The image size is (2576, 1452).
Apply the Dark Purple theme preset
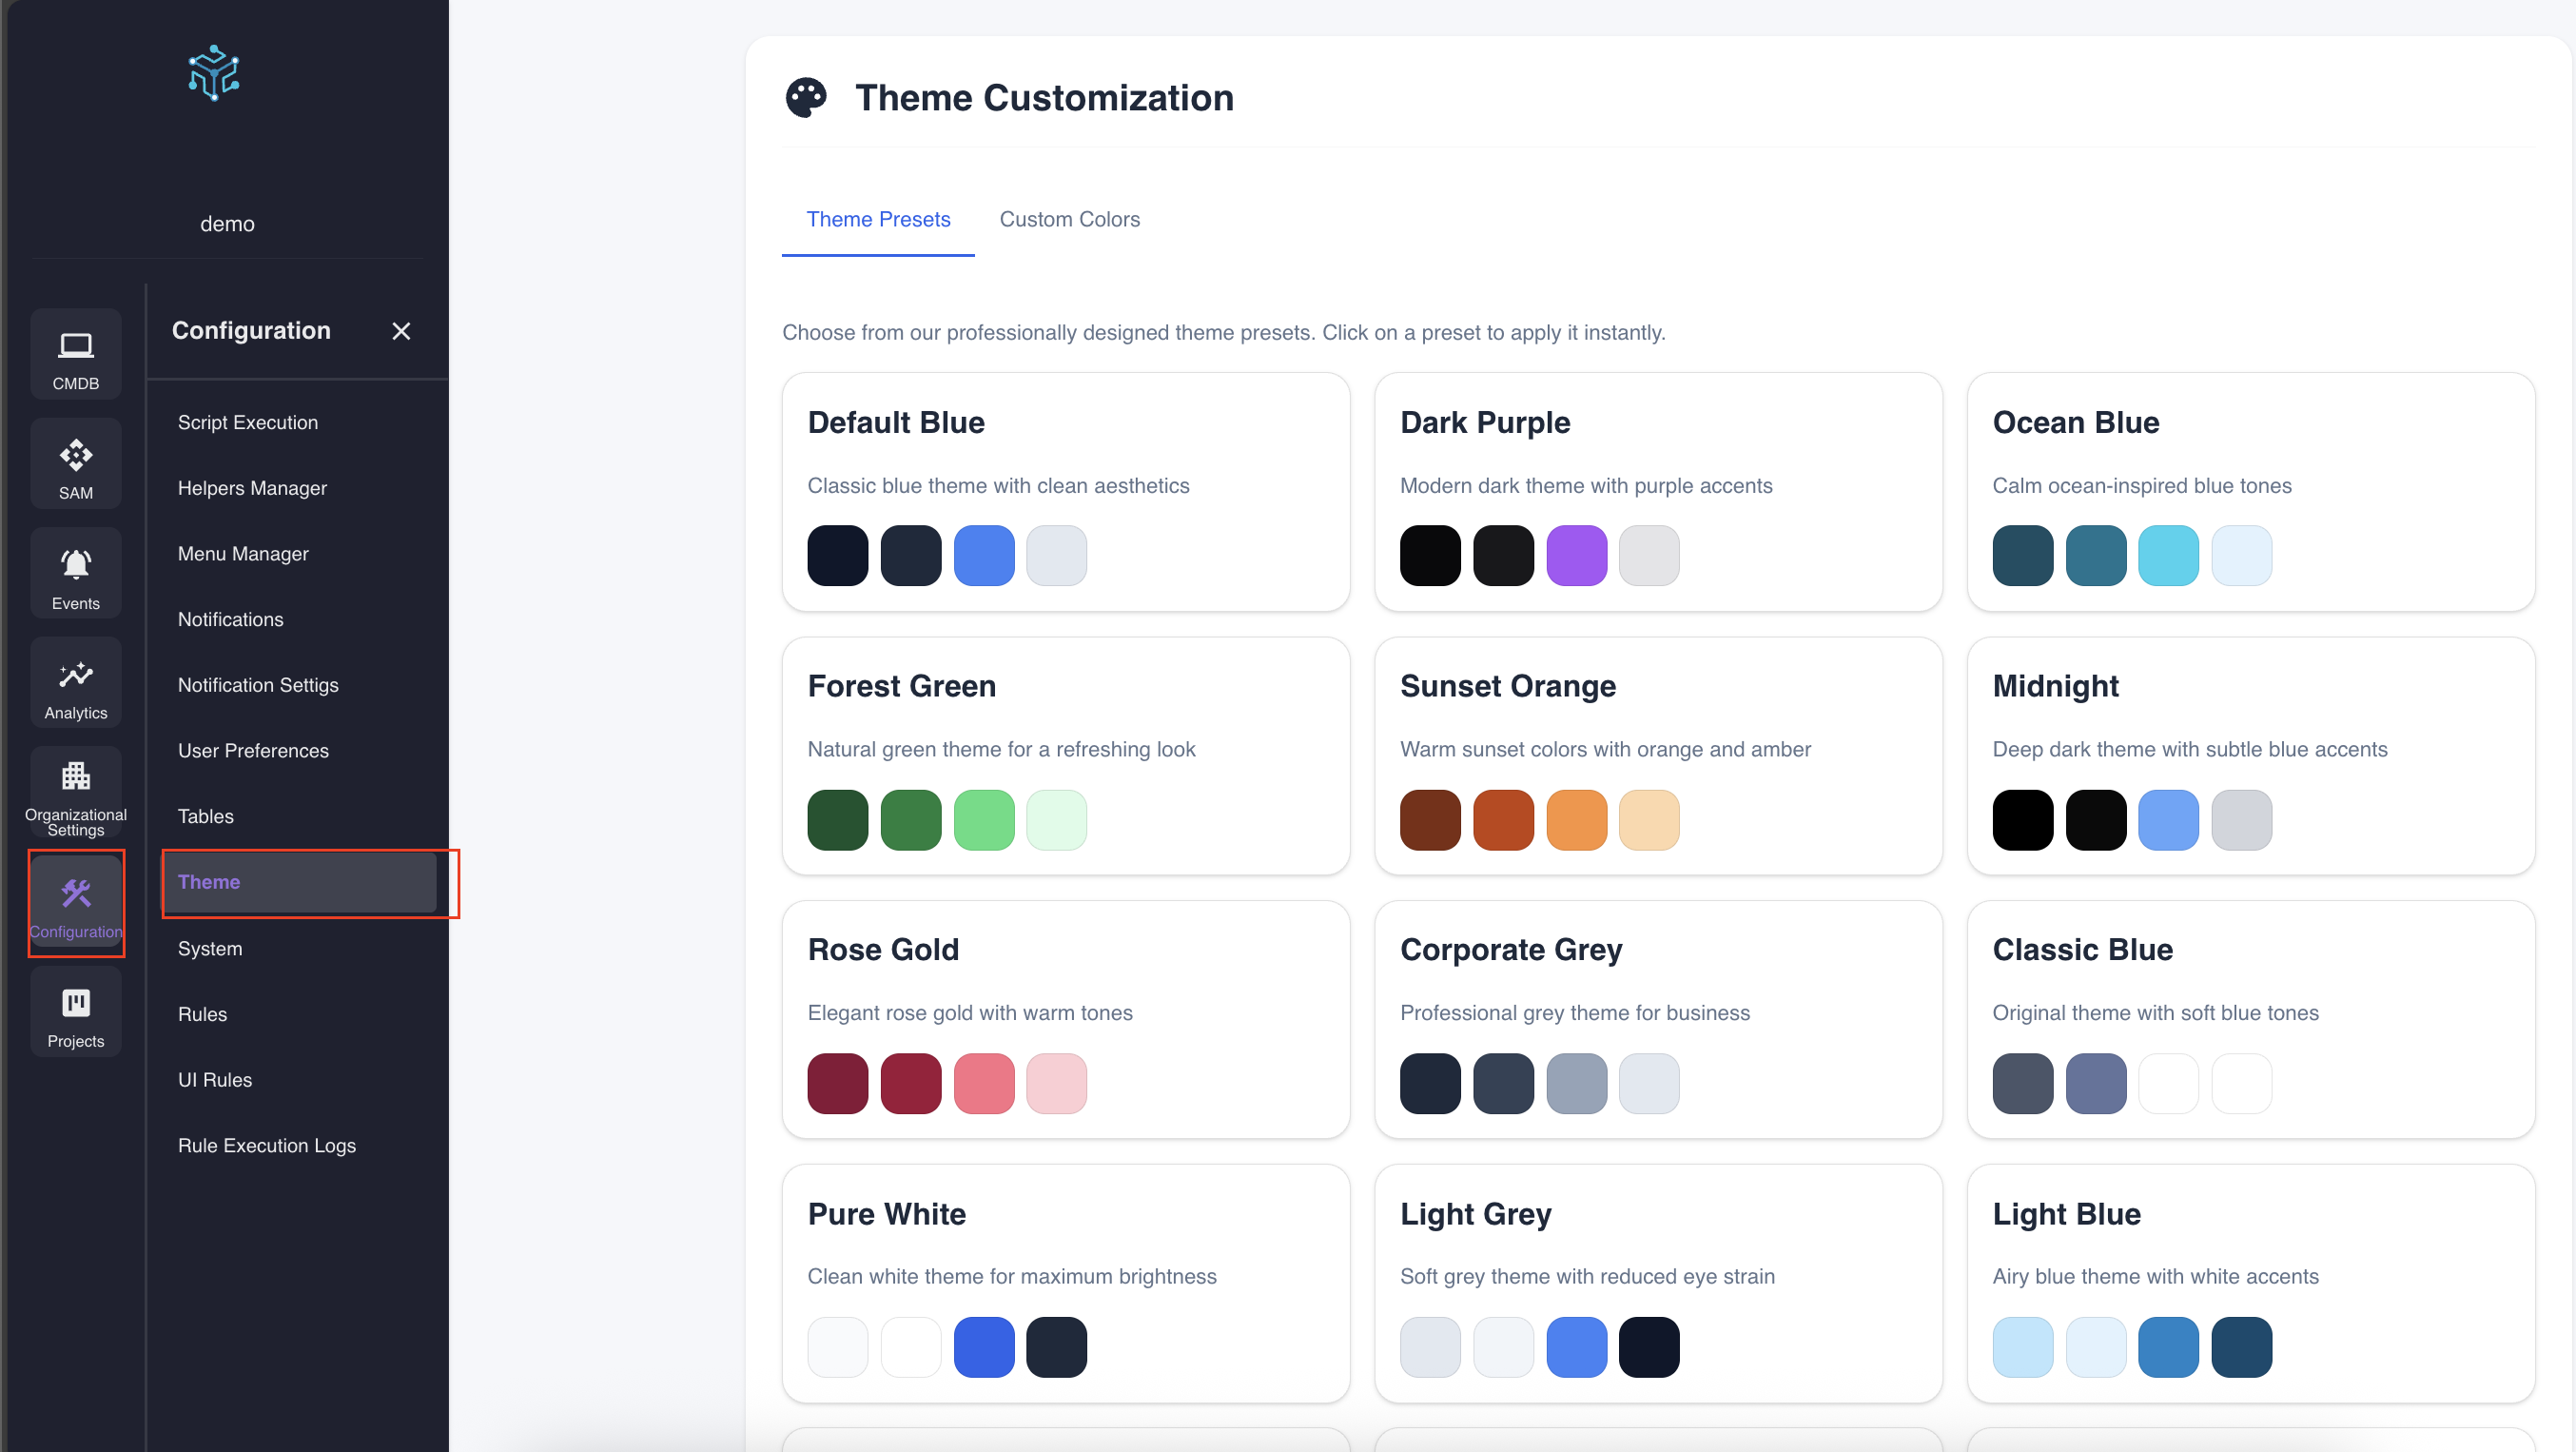[1657, 493]
